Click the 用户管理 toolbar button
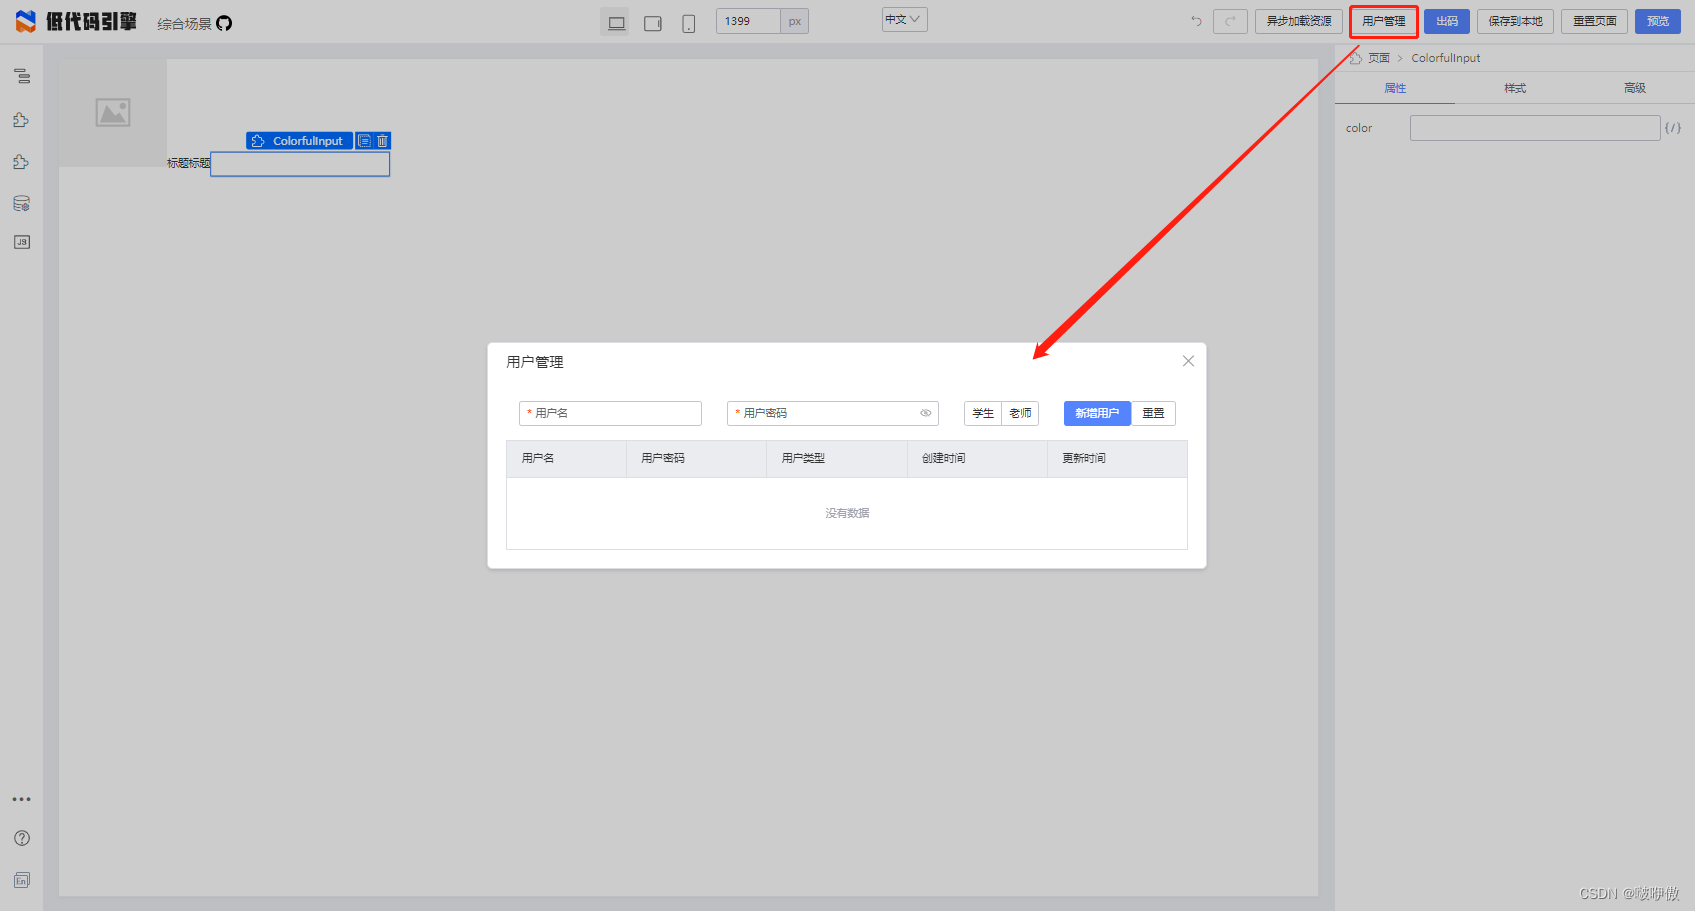Viewport: 1695px width, 911px height. tap(1384, 21)
